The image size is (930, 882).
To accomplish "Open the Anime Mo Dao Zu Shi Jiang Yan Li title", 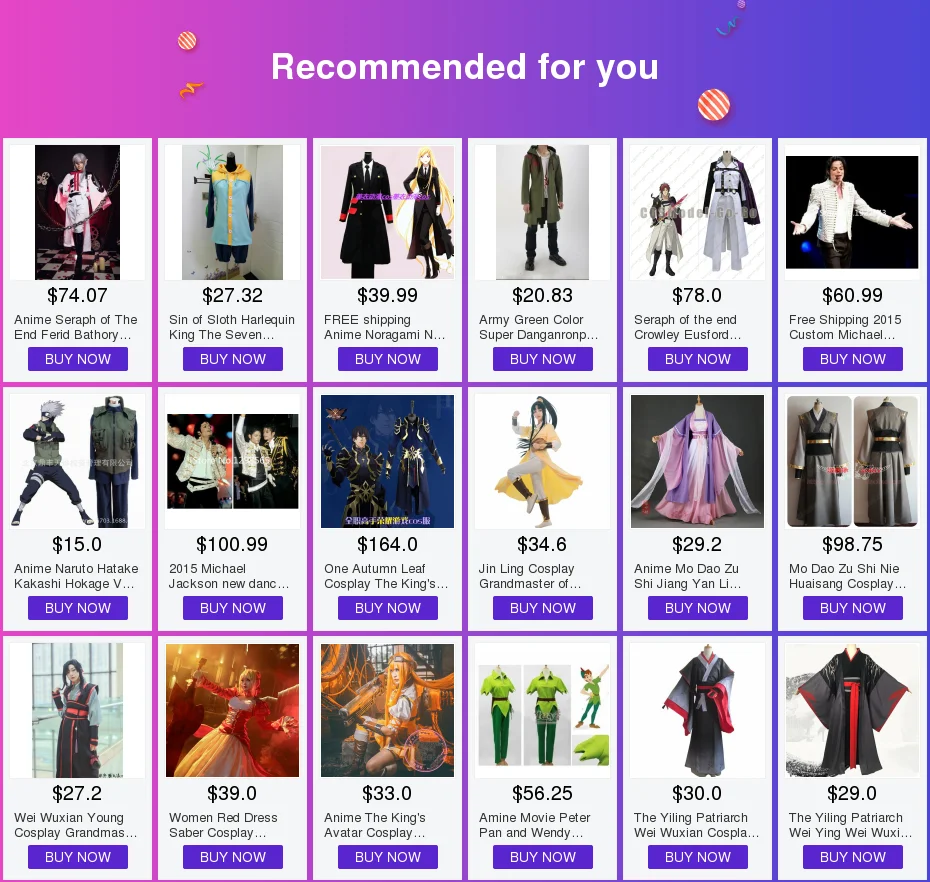I will pos(688,576).
